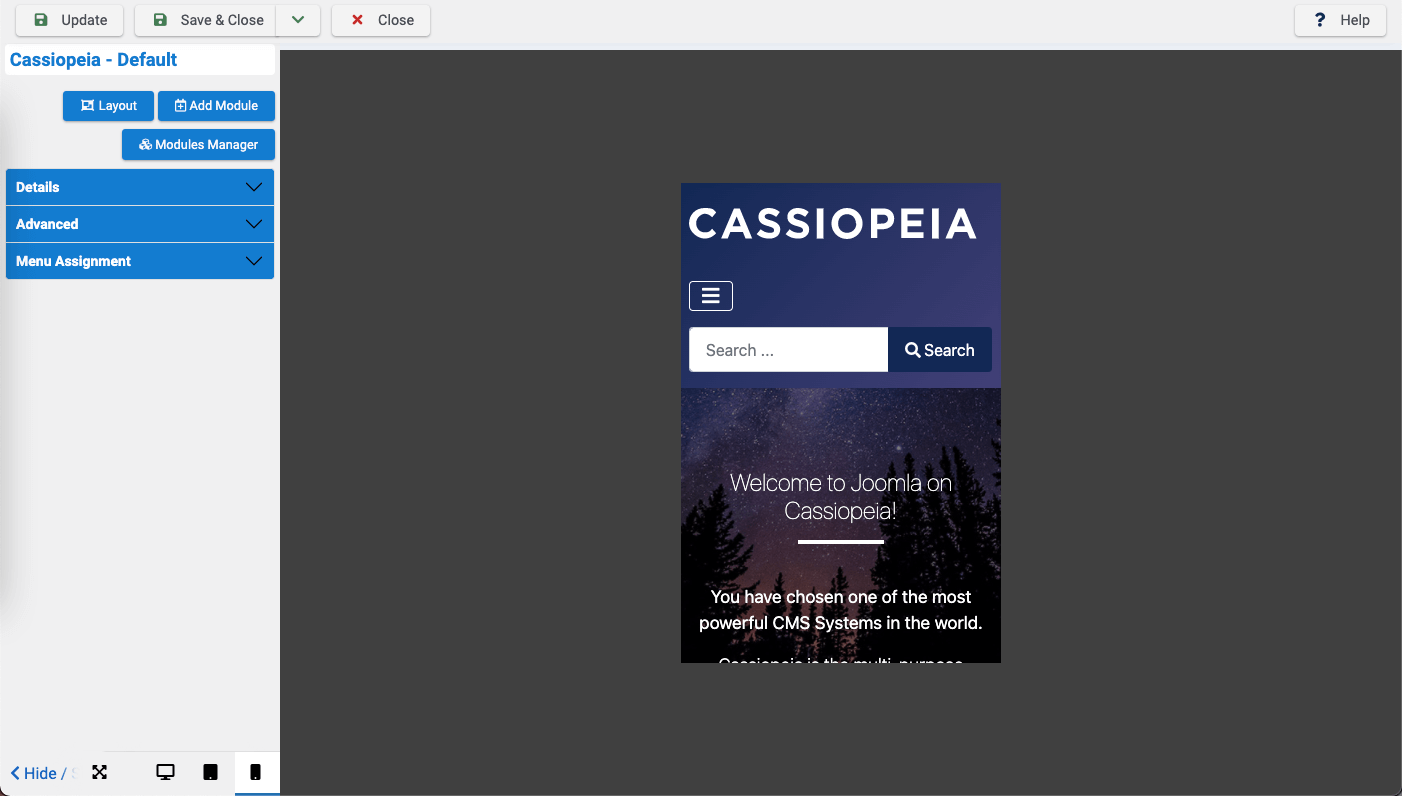Expand the Menu Assignment section
Viewport: 1402px width, 796px height.
click(x=140, y=261)
